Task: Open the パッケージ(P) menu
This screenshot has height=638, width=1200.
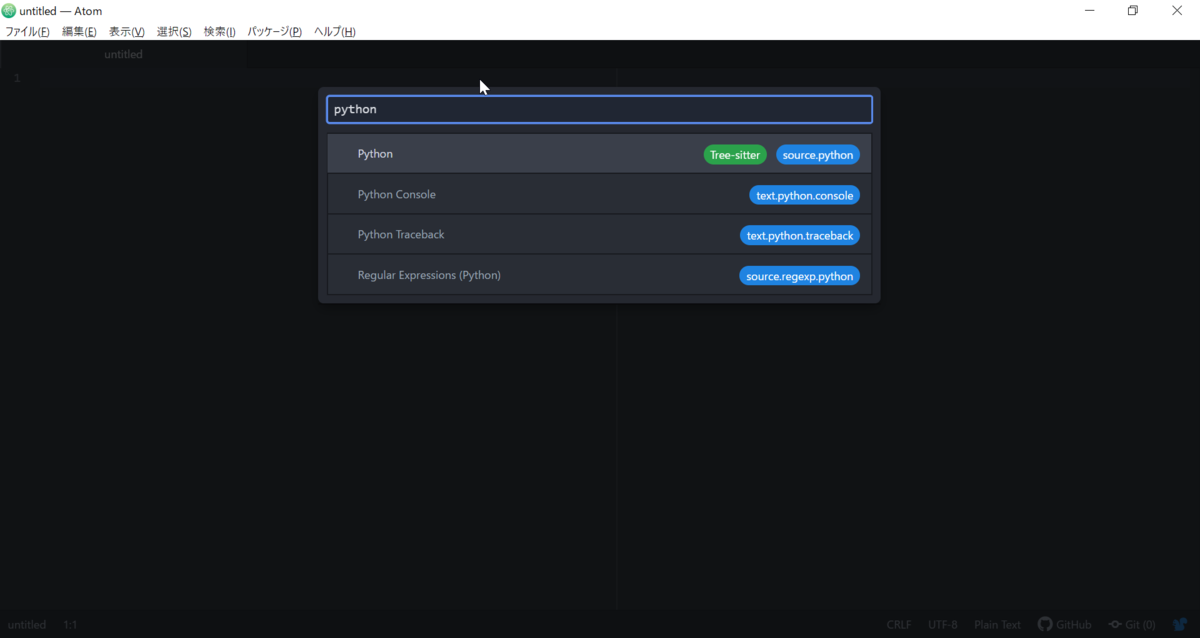Action: pyautogui.click(x=274, y=32)
